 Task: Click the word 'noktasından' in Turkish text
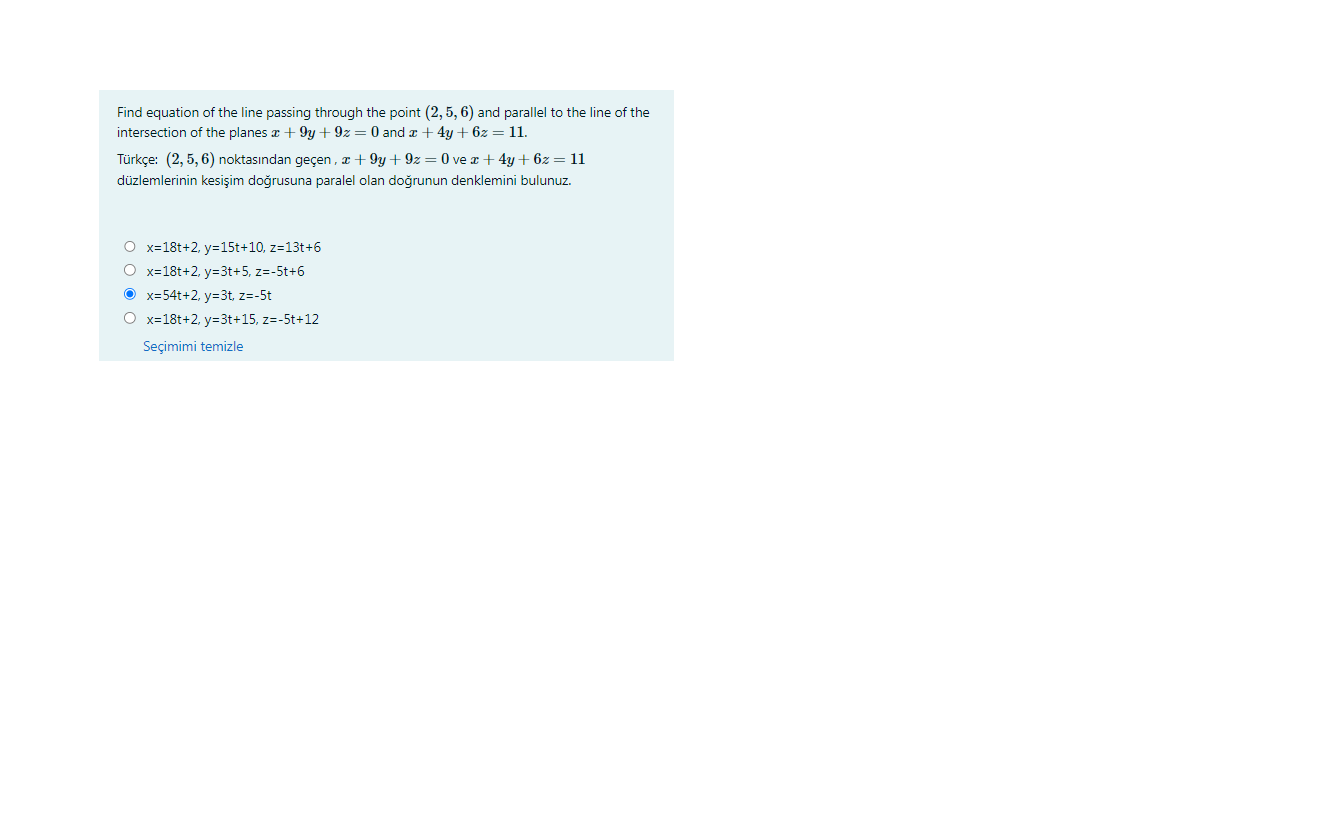pyautogui.click(x=255, y=160)
